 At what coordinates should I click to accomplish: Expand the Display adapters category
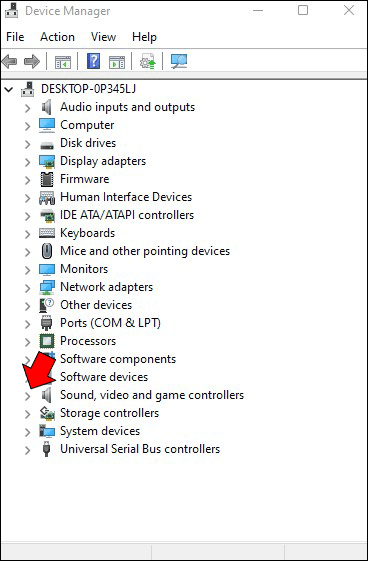coord(28,162)
